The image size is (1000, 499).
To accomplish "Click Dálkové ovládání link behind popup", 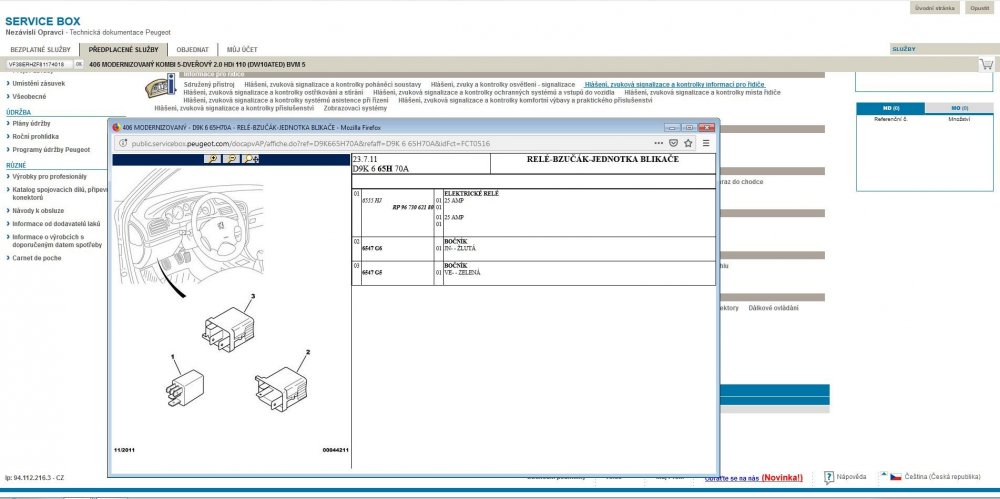I will [773, 308].
